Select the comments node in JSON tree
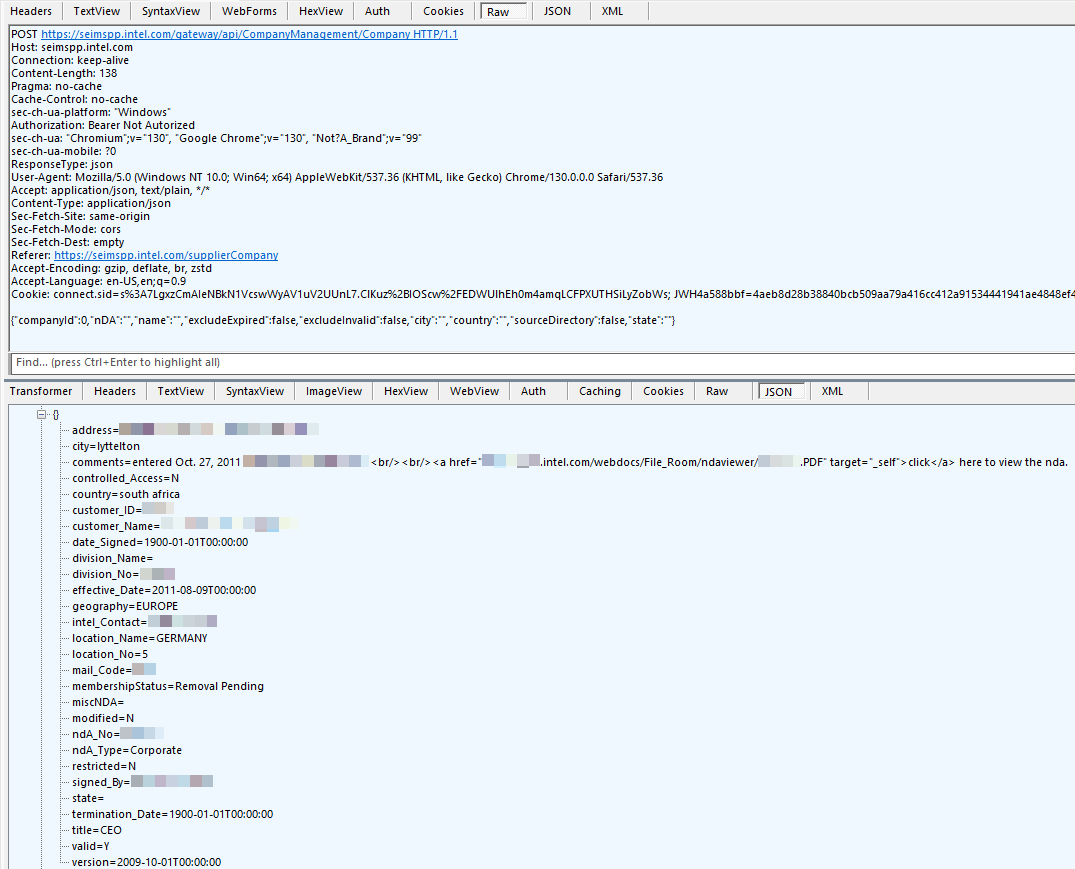 tap(569, 462)
